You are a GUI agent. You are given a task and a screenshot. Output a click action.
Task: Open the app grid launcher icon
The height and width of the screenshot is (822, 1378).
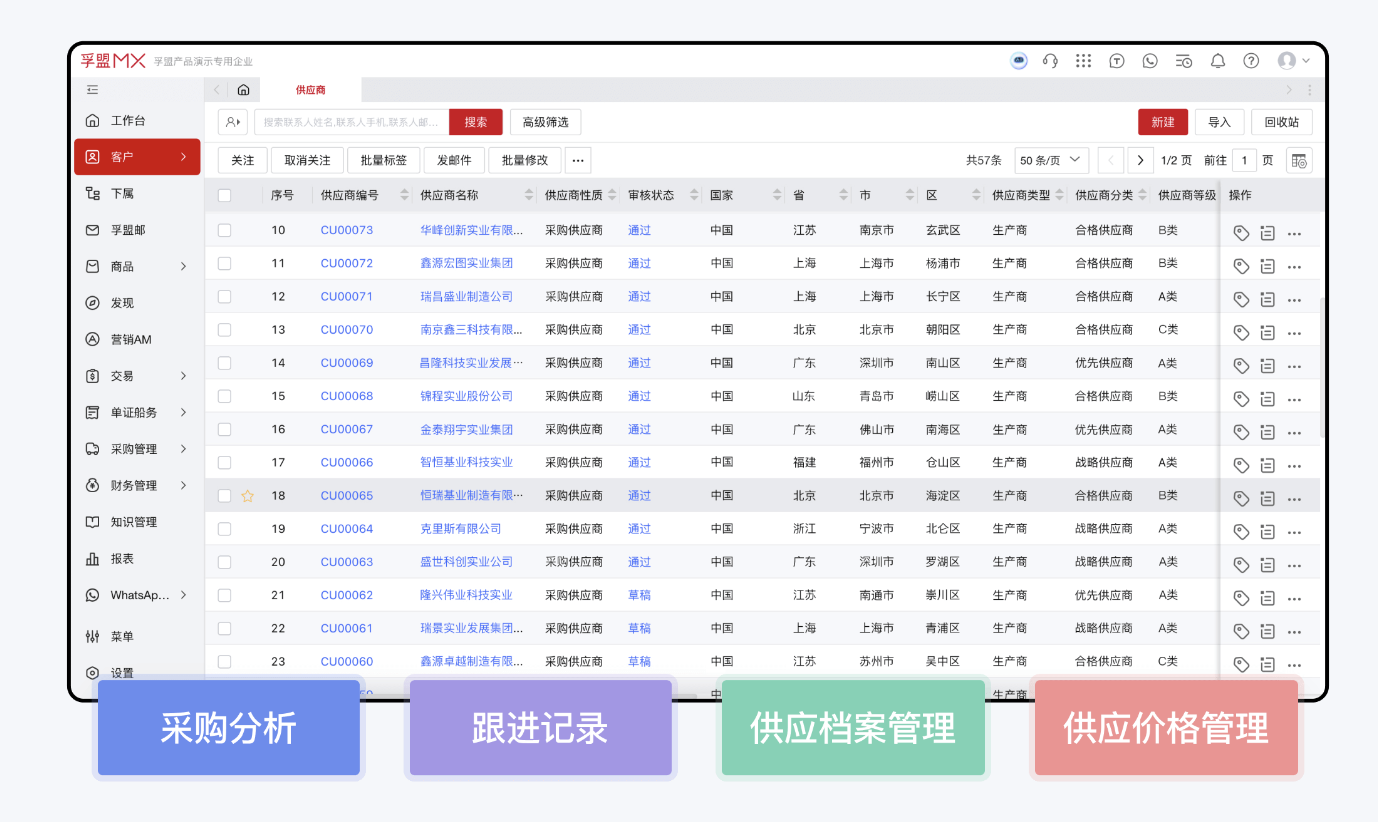click(x=1084, y=61)
